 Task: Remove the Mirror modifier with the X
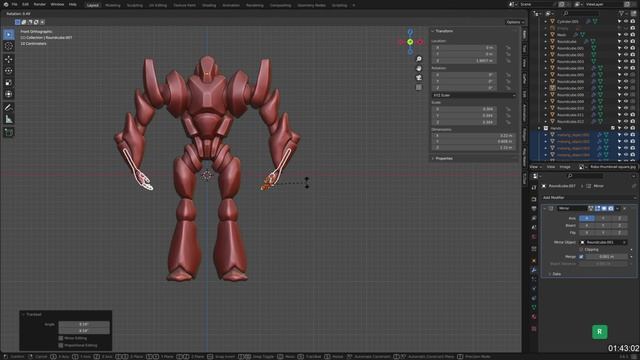(x=624, y=209)
